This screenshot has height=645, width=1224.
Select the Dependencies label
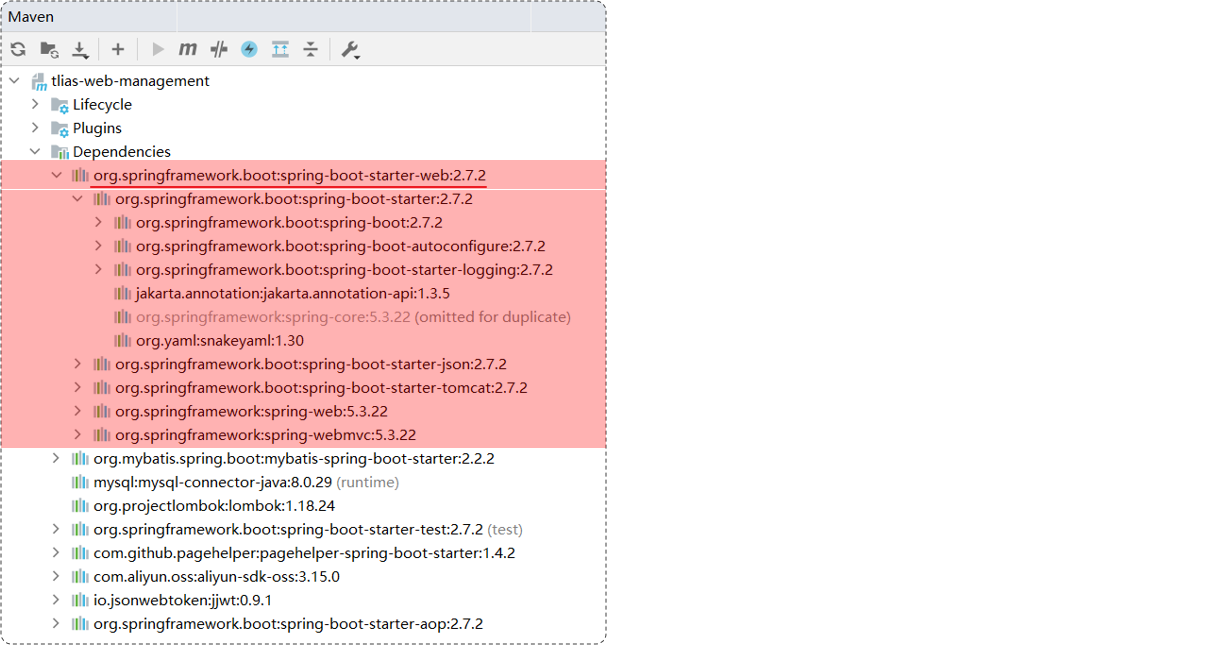(x=122, y=152)
